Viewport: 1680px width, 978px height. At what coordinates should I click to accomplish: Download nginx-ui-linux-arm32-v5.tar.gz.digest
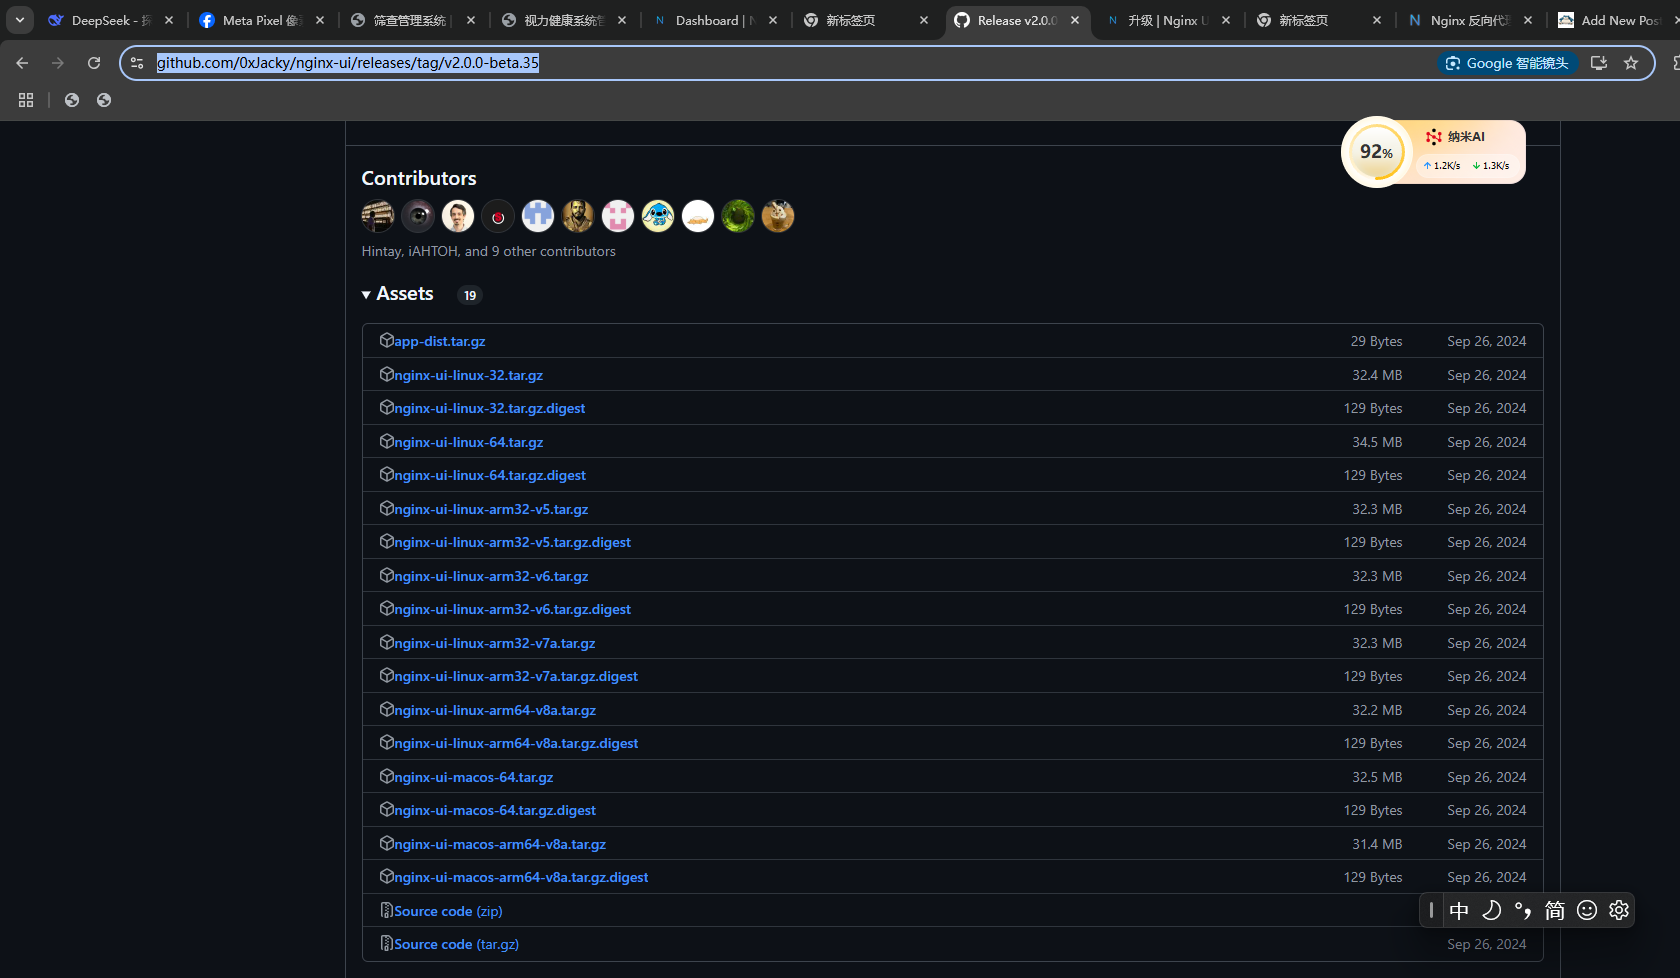512,542
